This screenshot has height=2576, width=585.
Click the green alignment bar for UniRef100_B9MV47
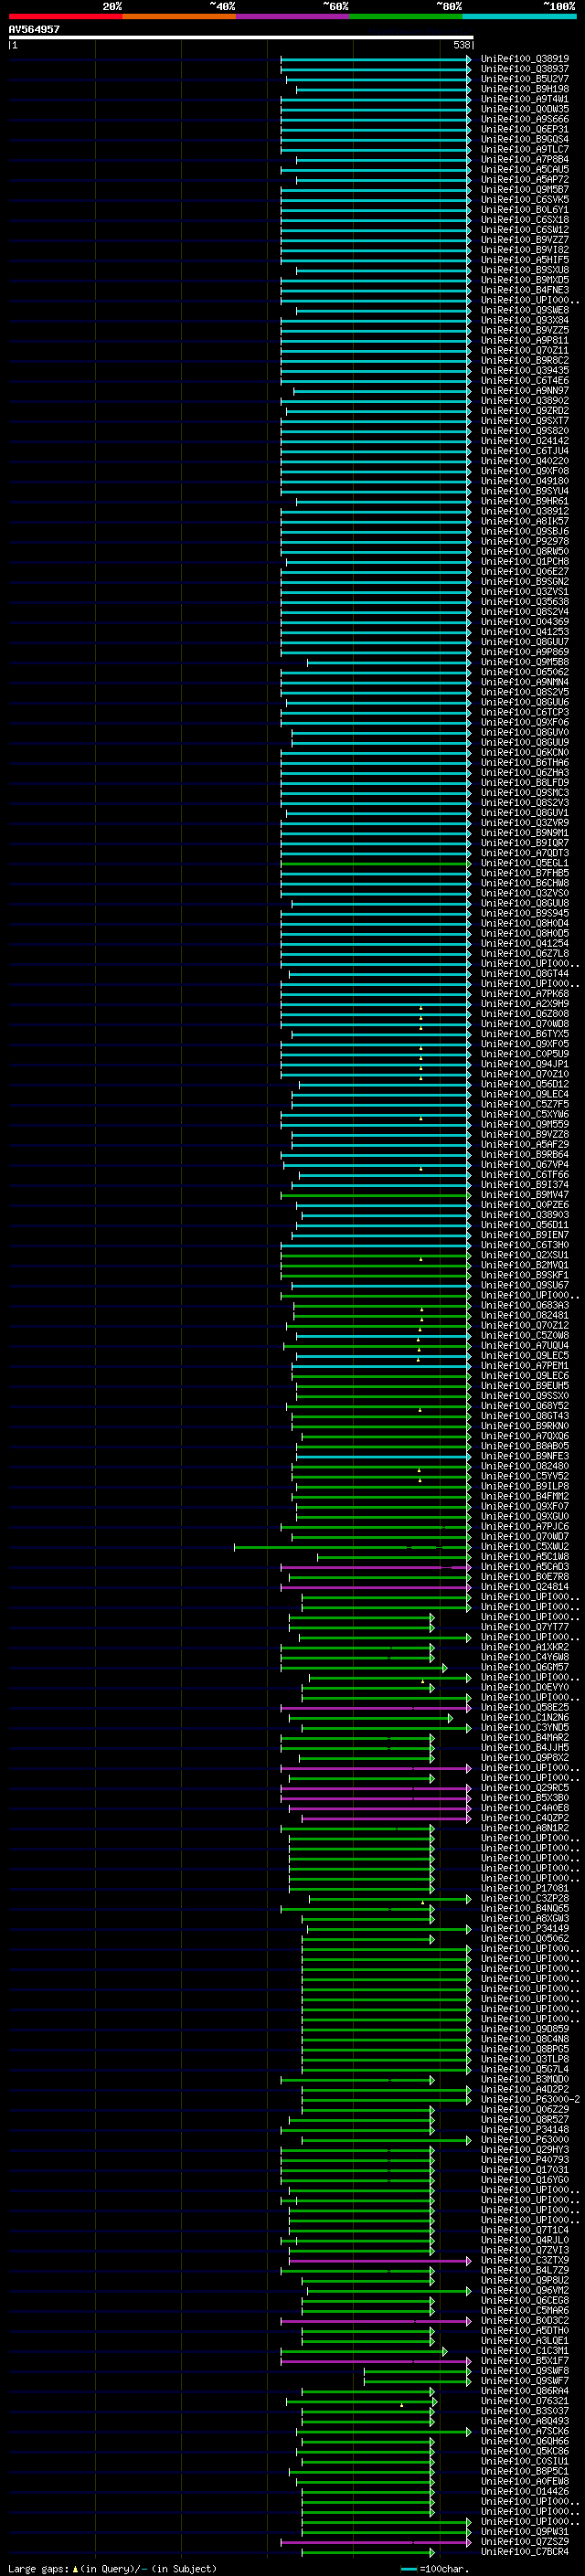375,1195
